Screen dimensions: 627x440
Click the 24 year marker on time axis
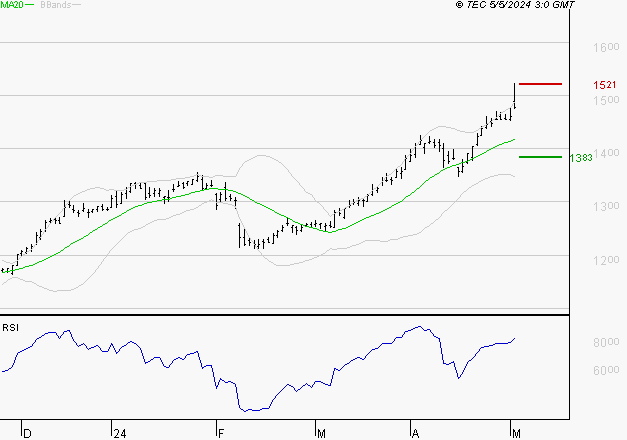120,434
